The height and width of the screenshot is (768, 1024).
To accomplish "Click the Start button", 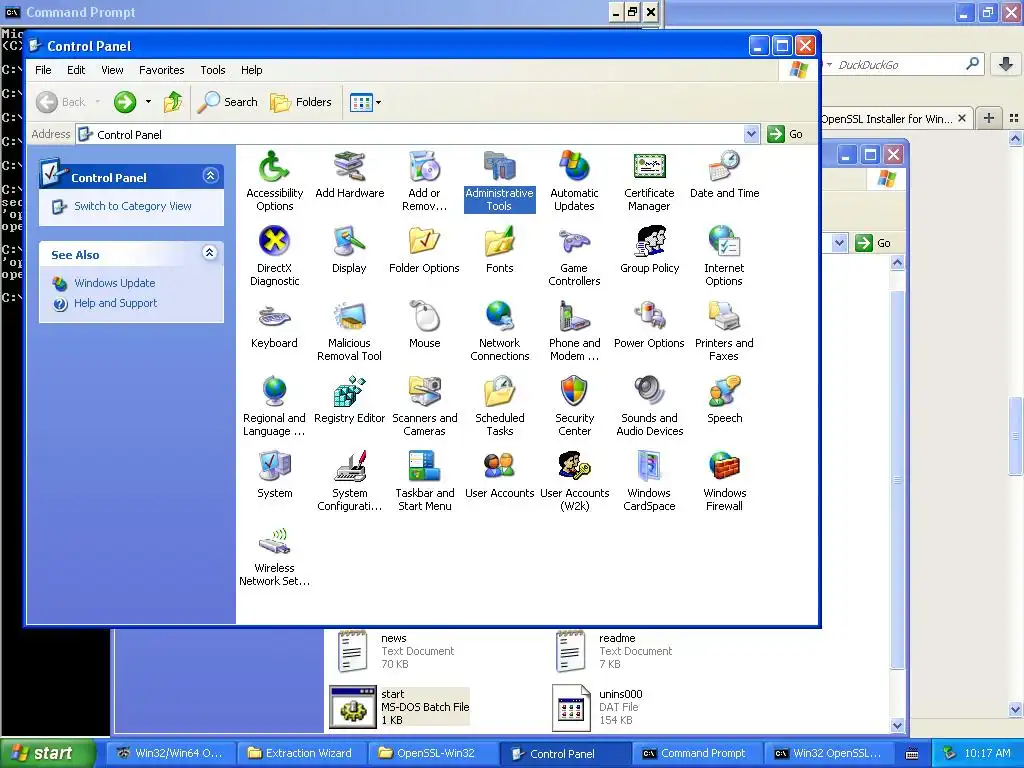I will [46, 753].
